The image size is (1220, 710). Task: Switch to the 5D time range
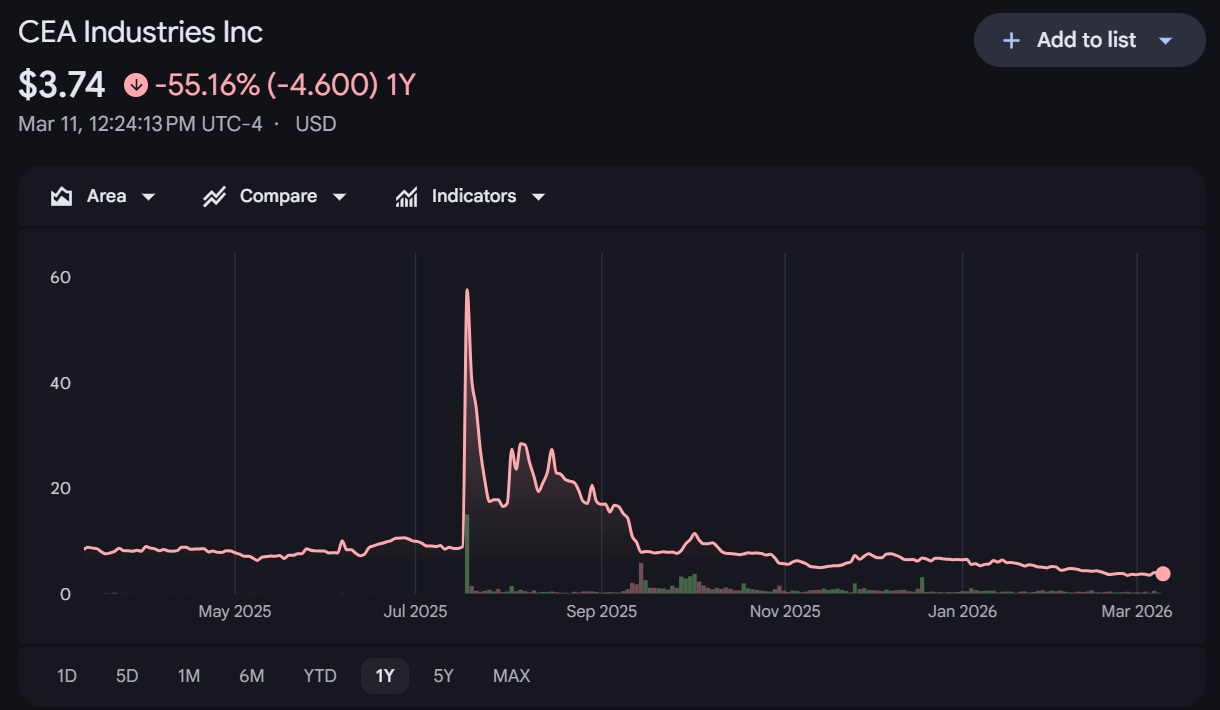[x=127, y=676]
